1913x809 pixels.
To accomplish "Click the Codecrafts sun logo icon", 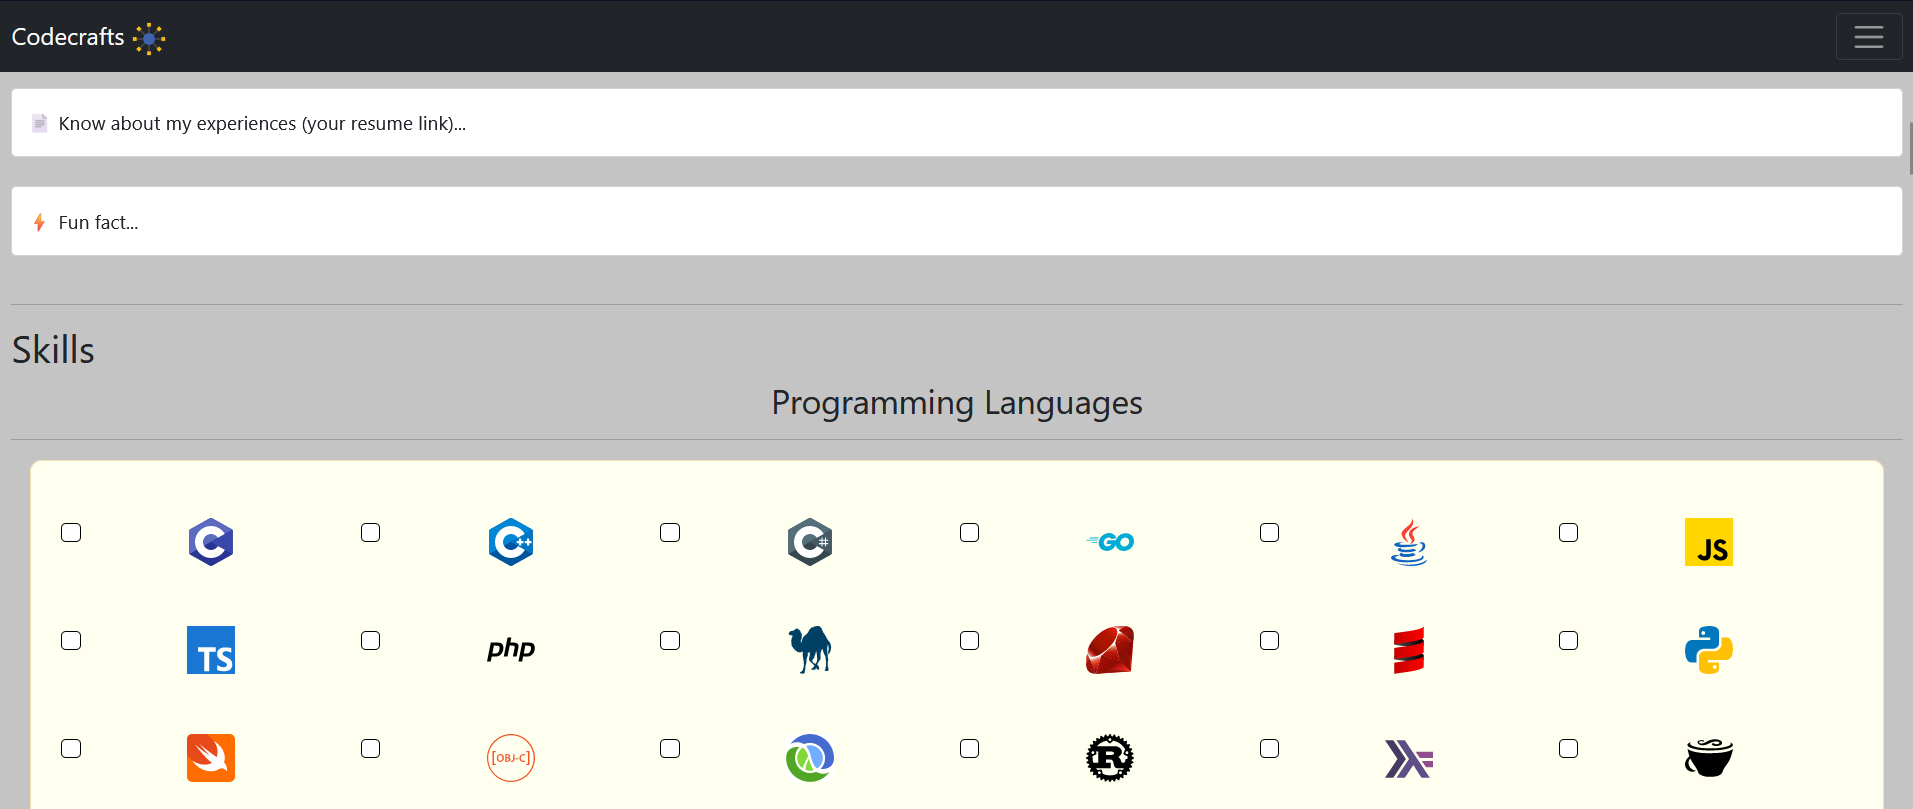I will (149, 38).
